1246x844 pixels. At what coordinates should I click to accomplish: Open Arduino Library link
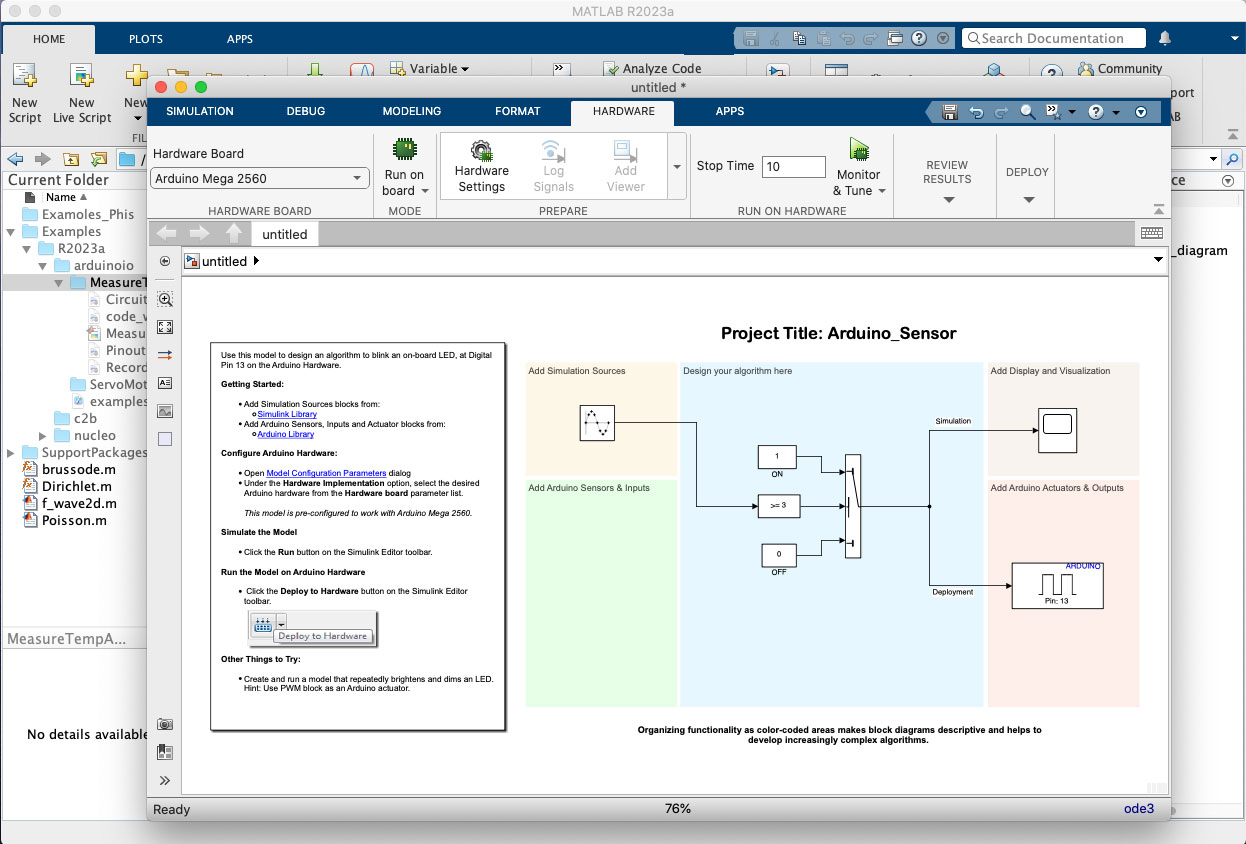(286, 434)
